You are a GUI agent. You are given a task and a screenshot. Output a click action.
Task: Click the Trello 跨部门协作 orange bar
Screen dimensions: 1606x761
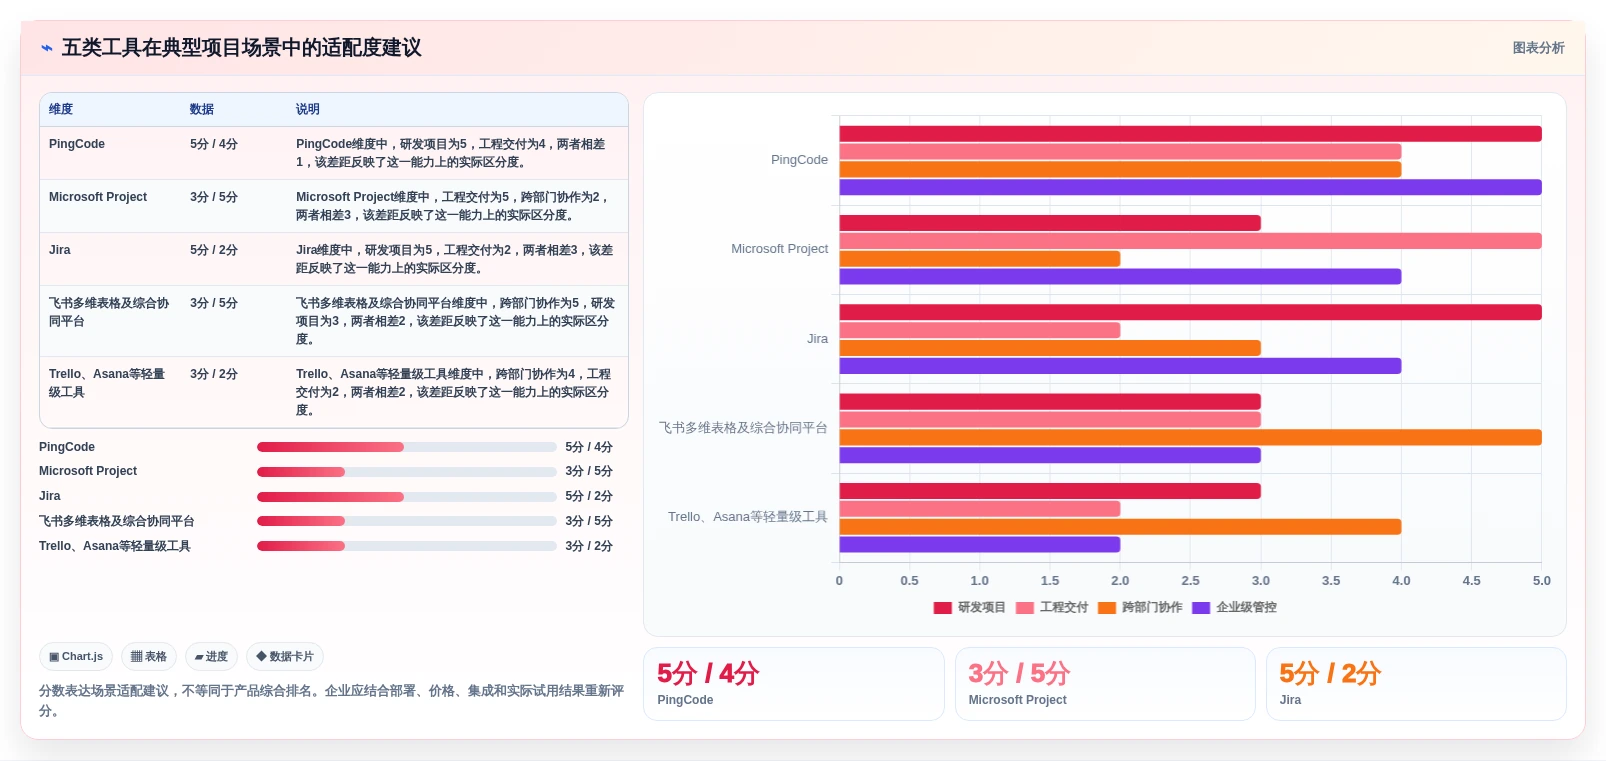[x=1120, y=527]
